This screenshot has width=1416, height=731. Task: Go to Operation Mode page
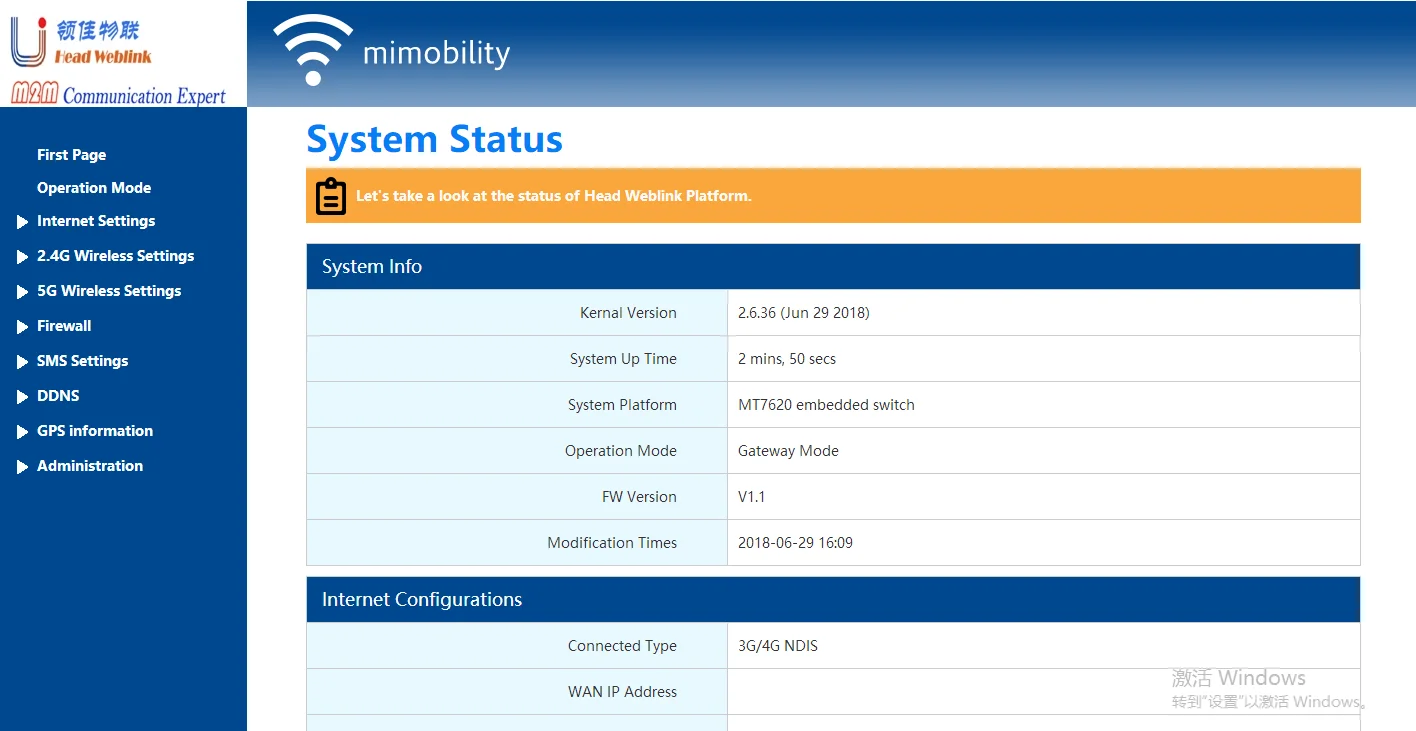(x=94, y=188)
